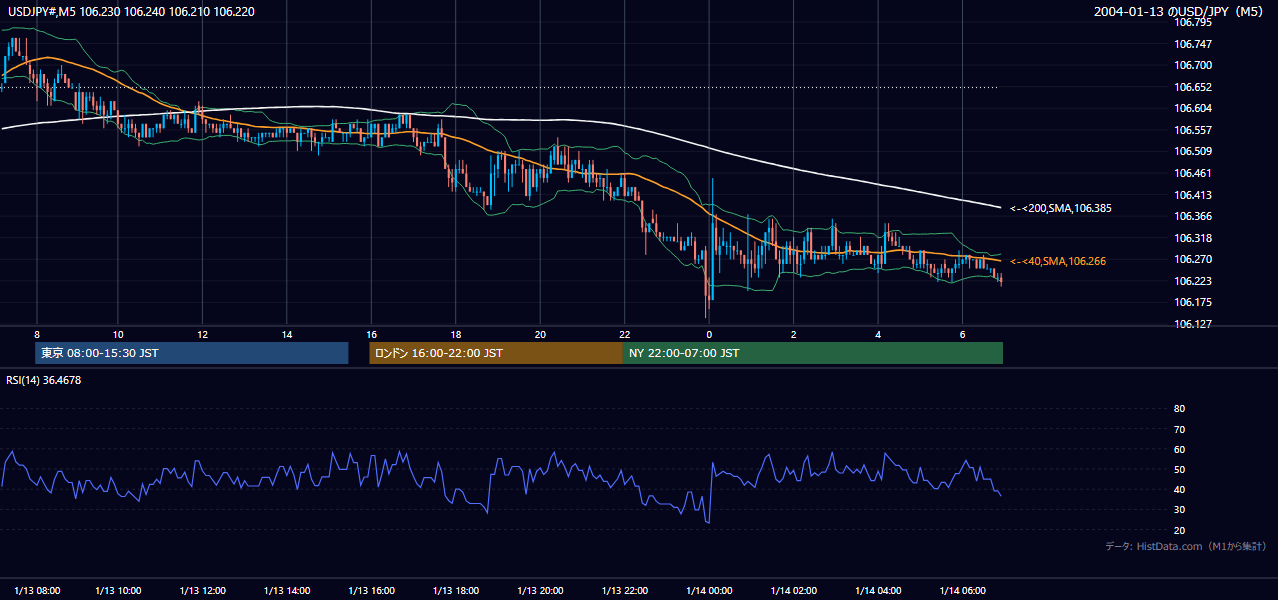The width and height of the screenshot is (1278, 600).
Task: Click price level 106.747 on axis
Action: pos(1193,44)
